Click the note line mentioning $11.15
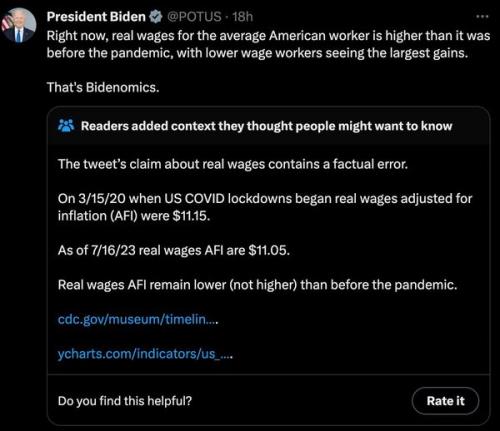The image size is (500, 431). (x=134, y=216)
